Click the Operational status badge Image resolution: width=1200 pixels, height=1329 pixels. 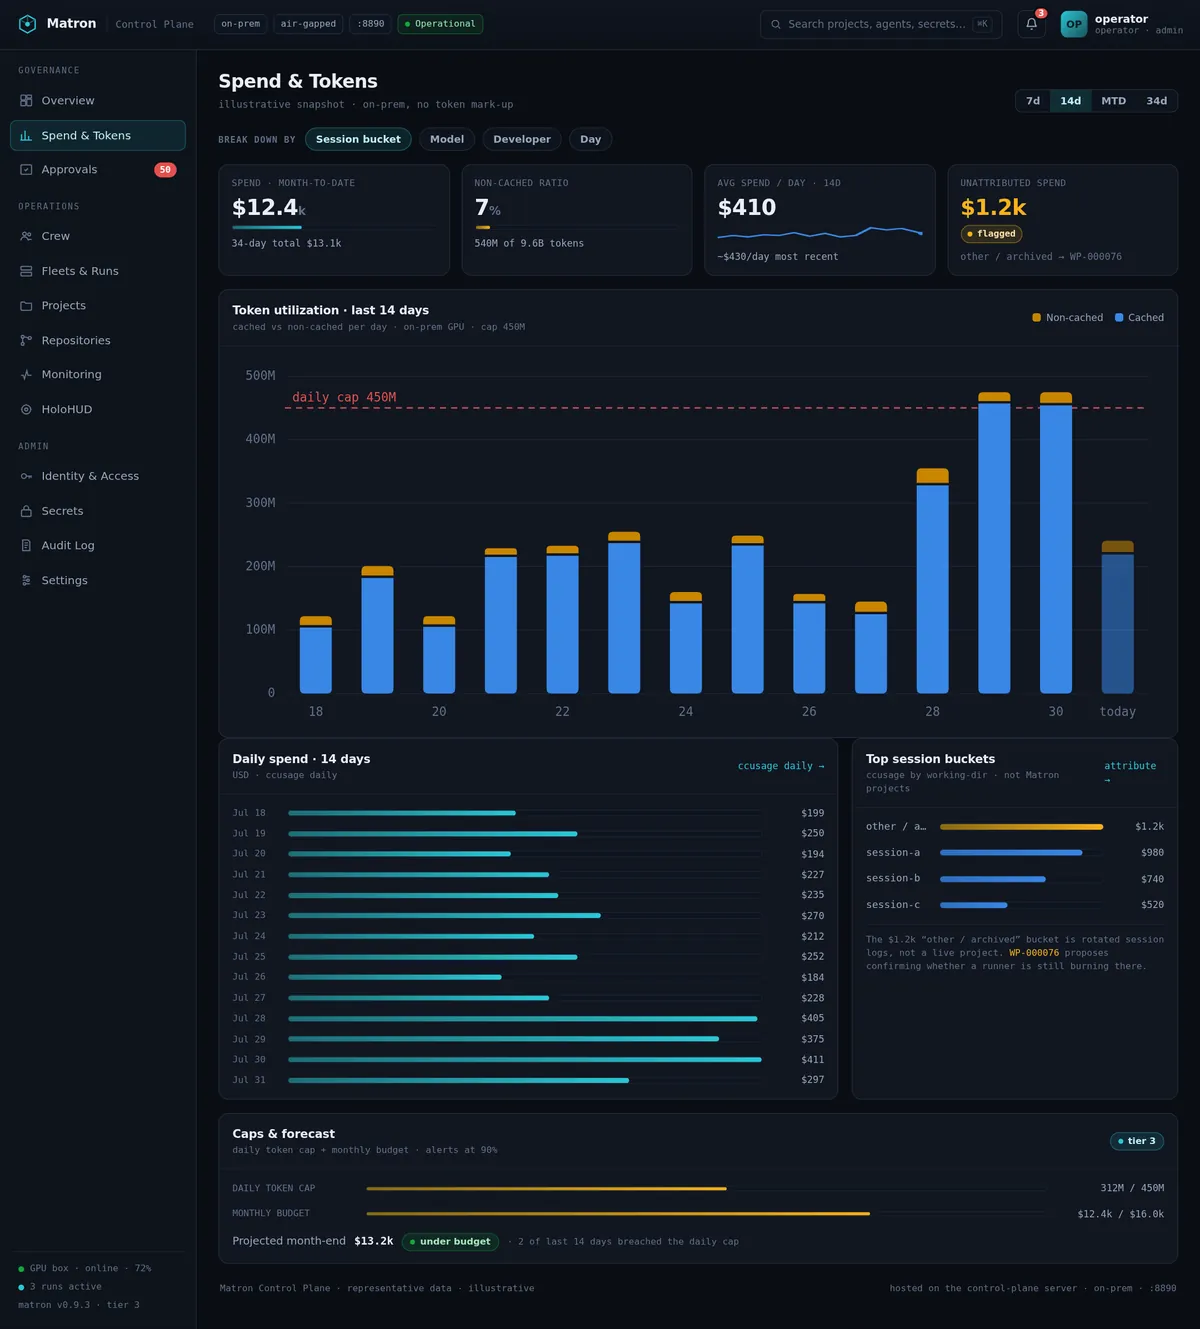pyautogui.click(x=440, y=24)
